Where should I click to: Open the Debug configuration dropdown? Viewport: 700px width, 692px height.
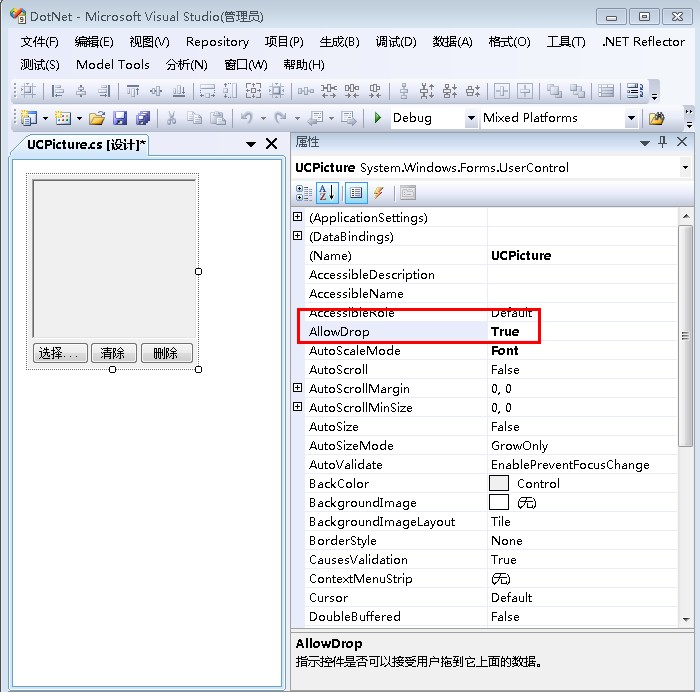pos(471,118)
